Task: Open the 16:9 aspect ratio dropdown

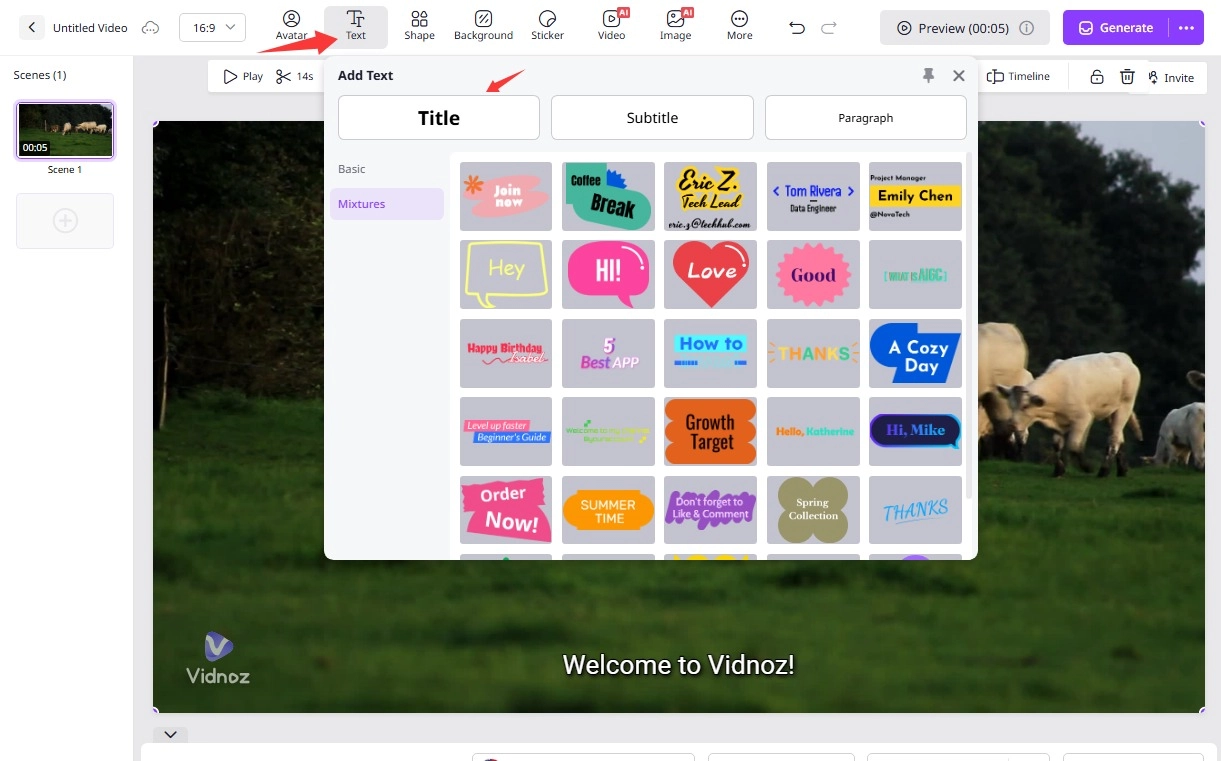Action: click(212, 28)
